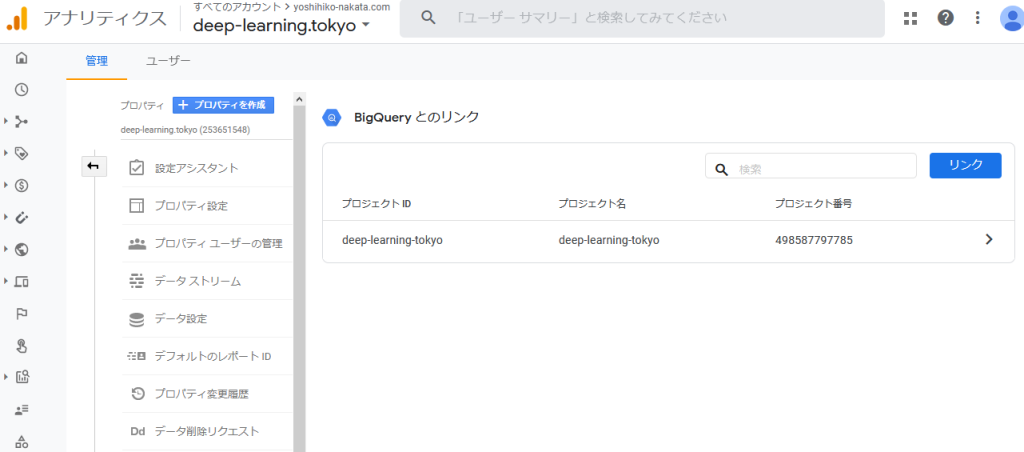Open the Retention magnet icon
Screen dimensions: 1024x452
(22, 218)
